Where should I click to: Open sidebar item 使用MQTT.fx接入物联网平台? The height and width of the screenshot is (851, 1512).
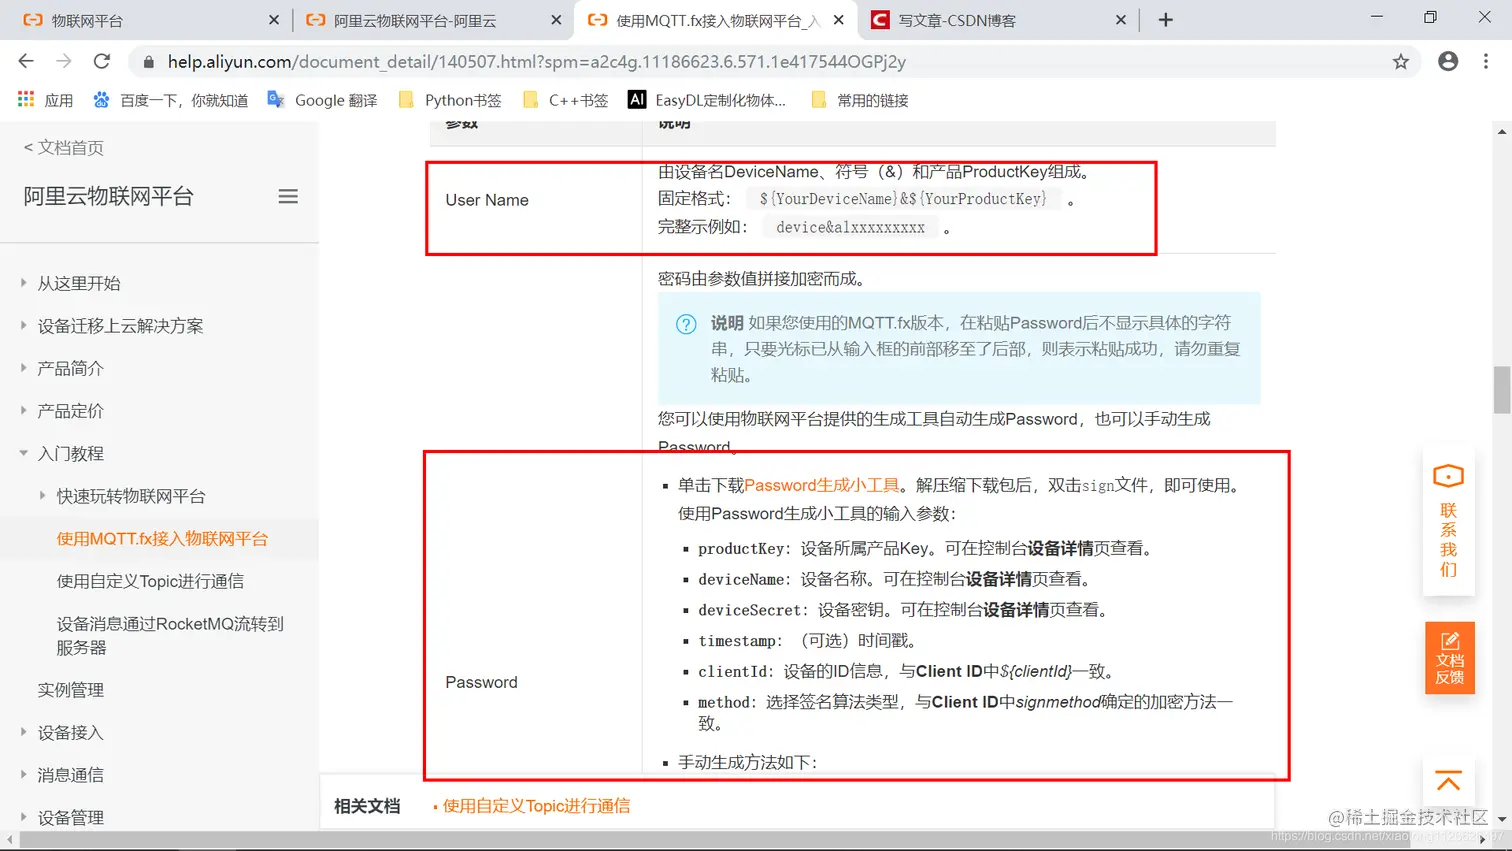pos(162,538)
